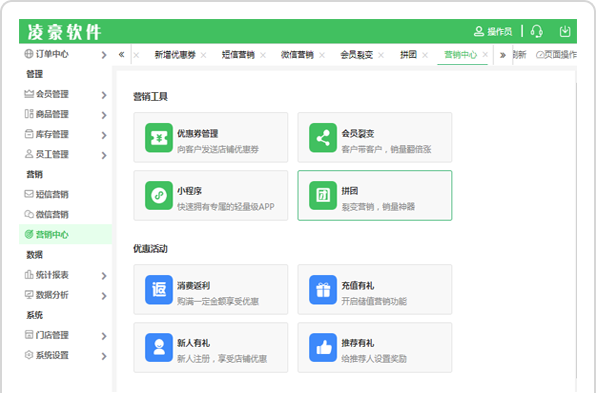
Task: Click the 数据分析 monitor icon
Action: [x=29, y=295]
